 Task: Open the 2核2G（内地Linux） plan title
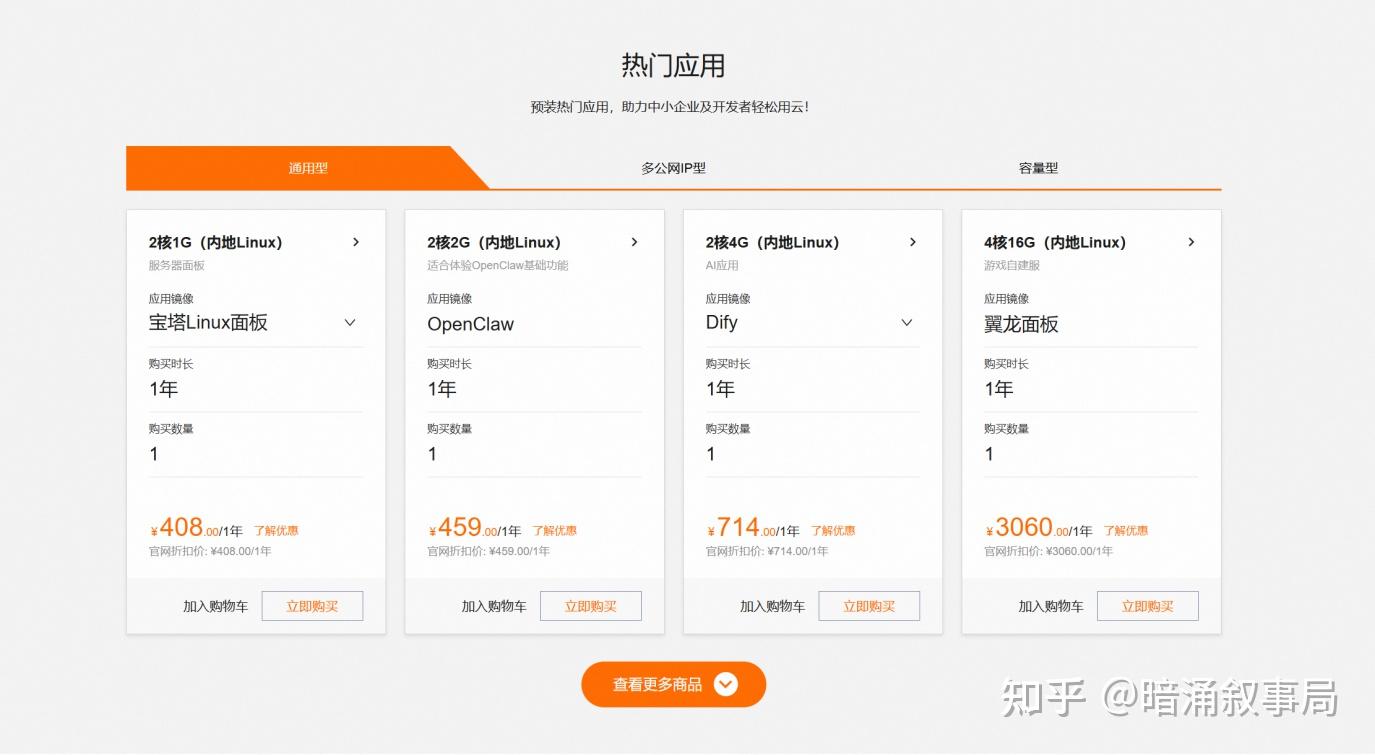coord(494,242)
